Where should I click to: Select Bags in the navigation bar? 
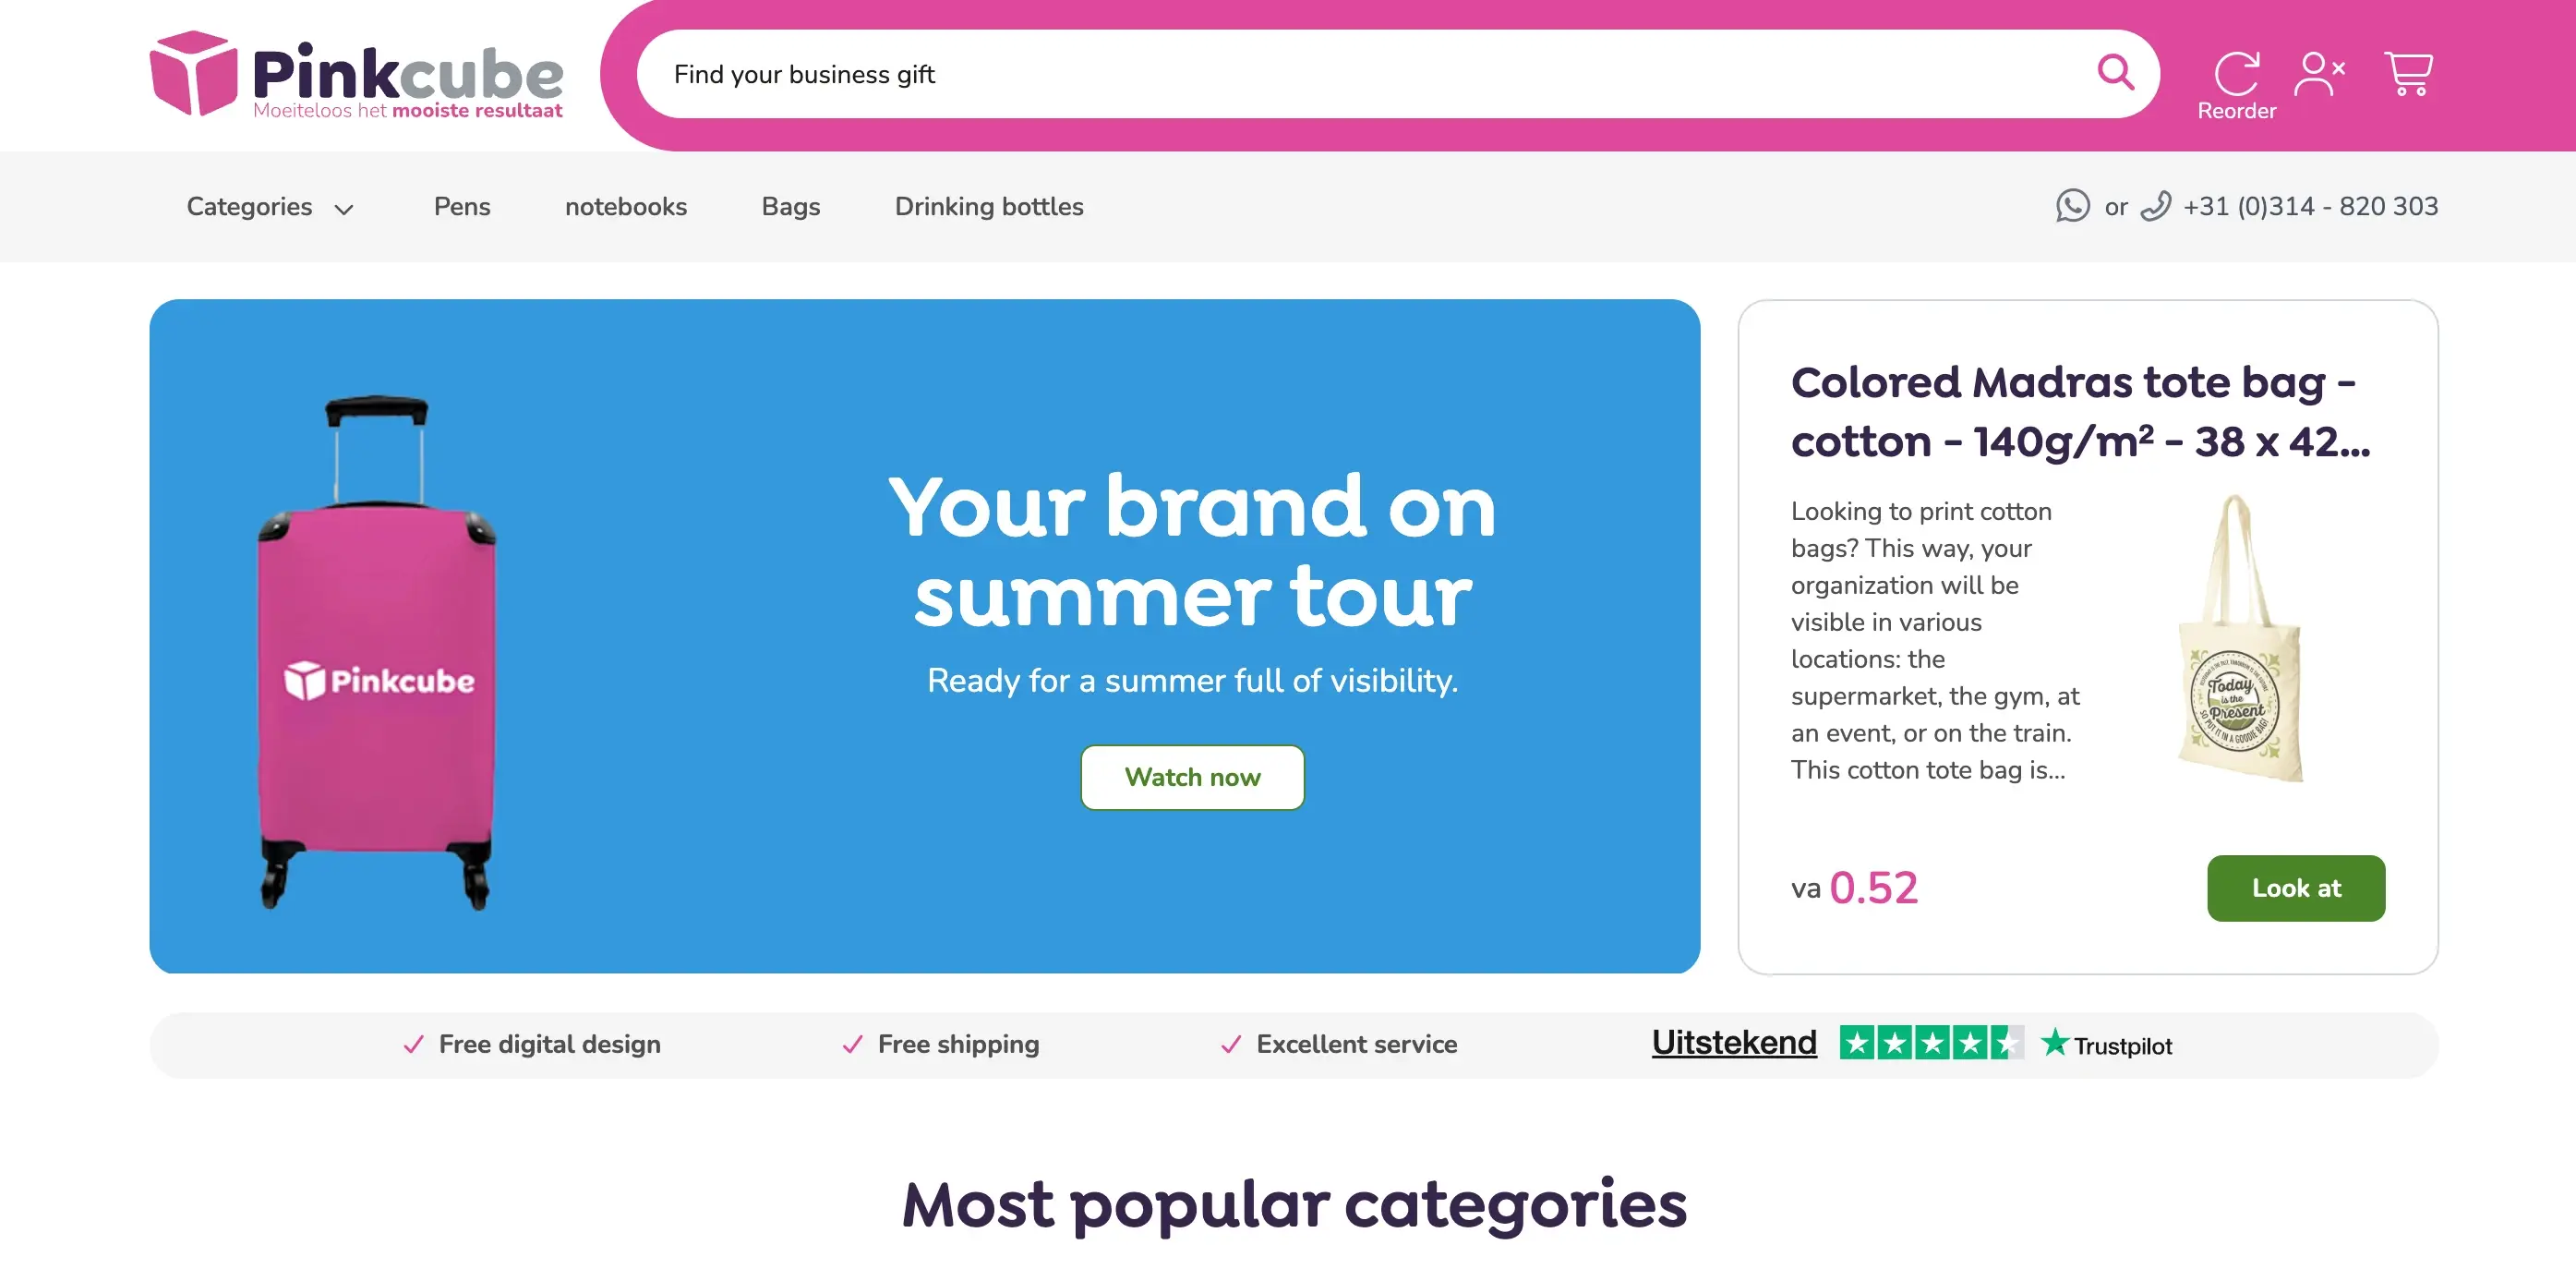tap(790, 207)
